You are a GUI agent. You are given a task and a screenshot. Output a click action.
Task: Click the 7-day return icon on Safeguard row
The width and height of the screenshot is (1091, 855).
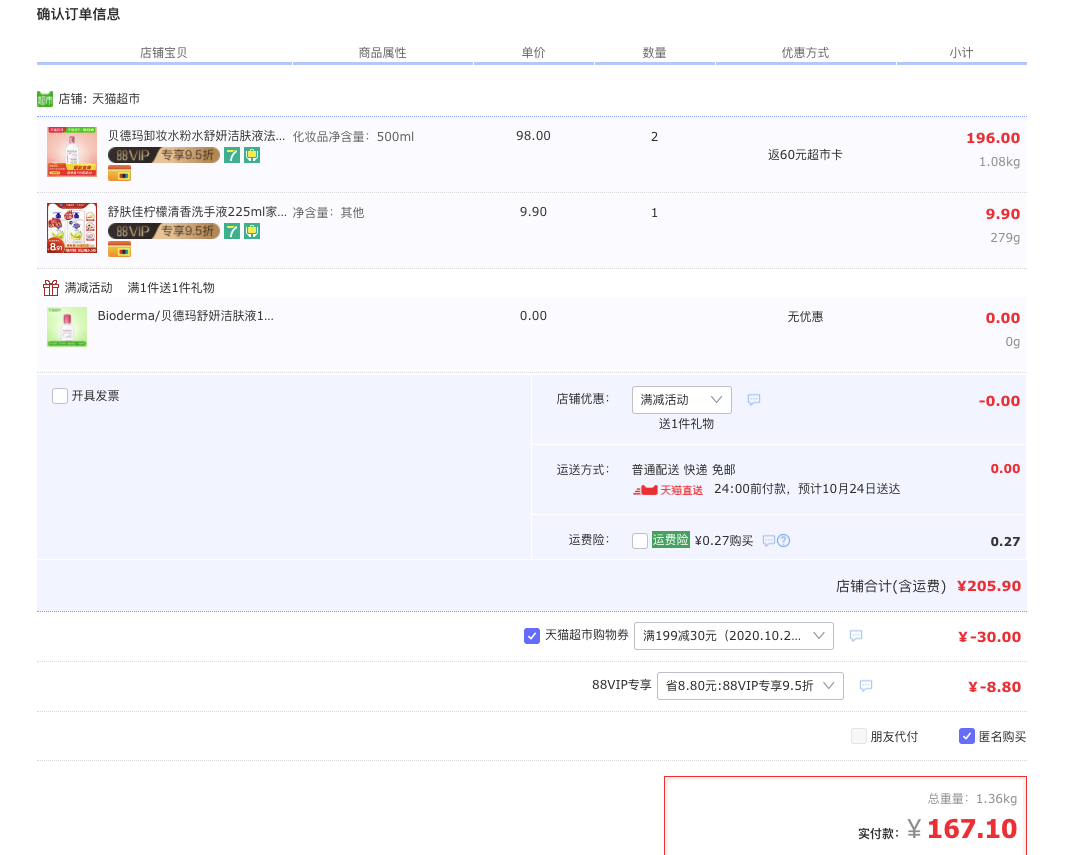pyautogui.click(x=232, y=231)
